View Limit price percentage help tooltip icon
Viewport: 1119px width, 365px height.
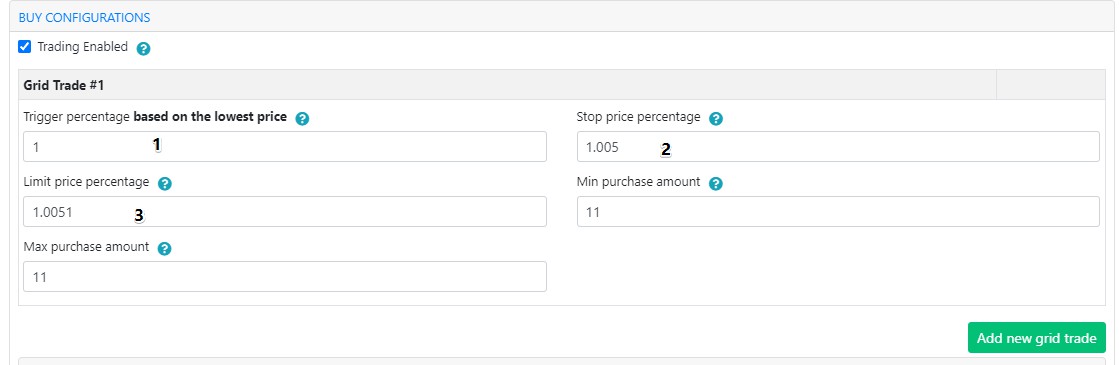click(x=164, y=184)
